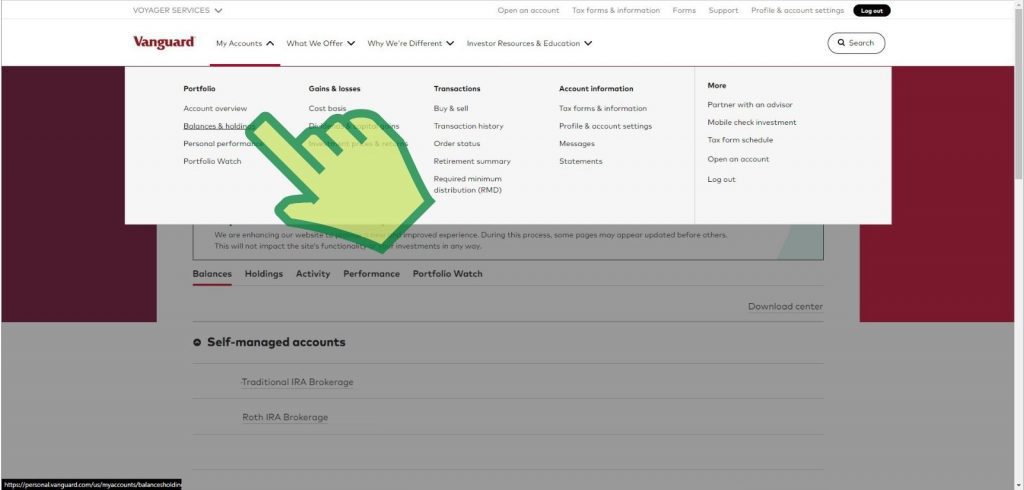Image resolution: width=1024 pixels, height=490 pixels.
Task: Open Messages menu entry
Action: click(577, 144)
